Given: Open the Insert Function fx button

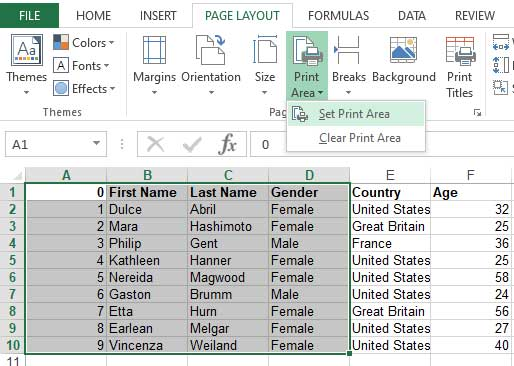Looking at the screenshot, I should pyautogui.click(x=227, y=145).
